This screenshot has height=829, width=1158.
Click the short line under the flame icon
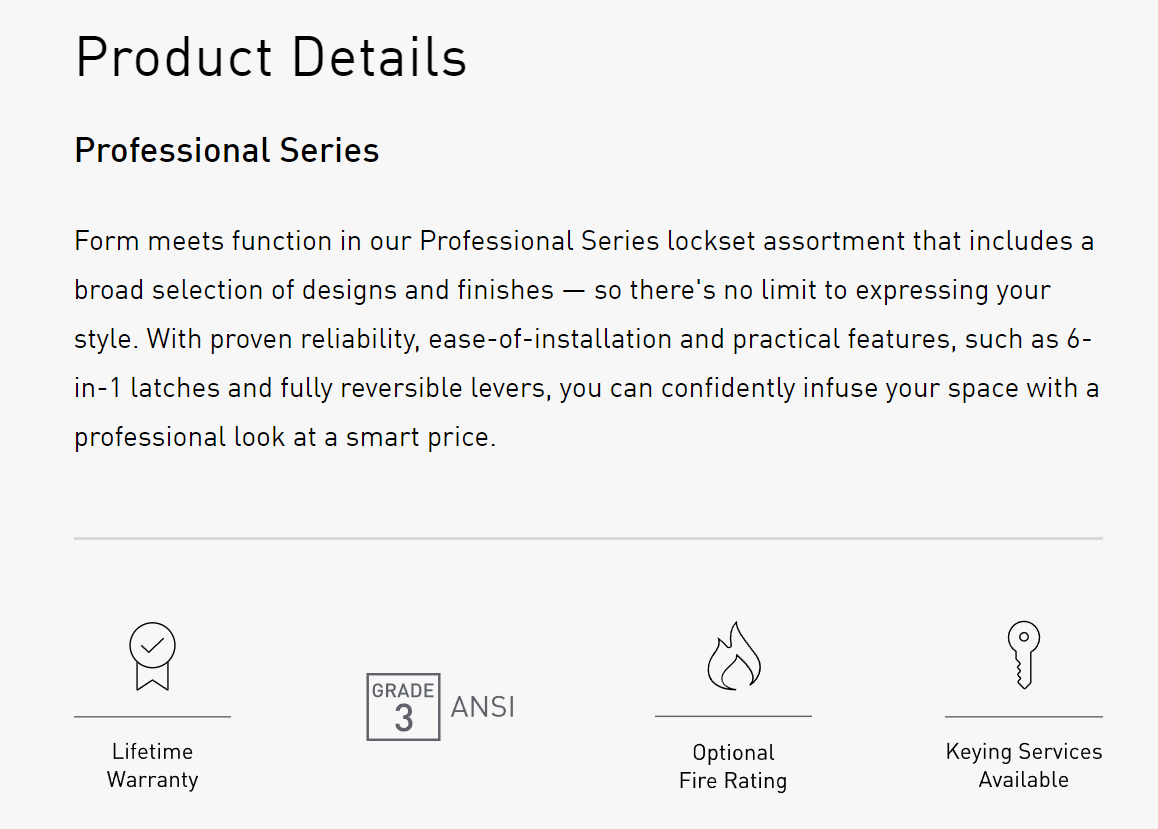click(x=733, y=717)
